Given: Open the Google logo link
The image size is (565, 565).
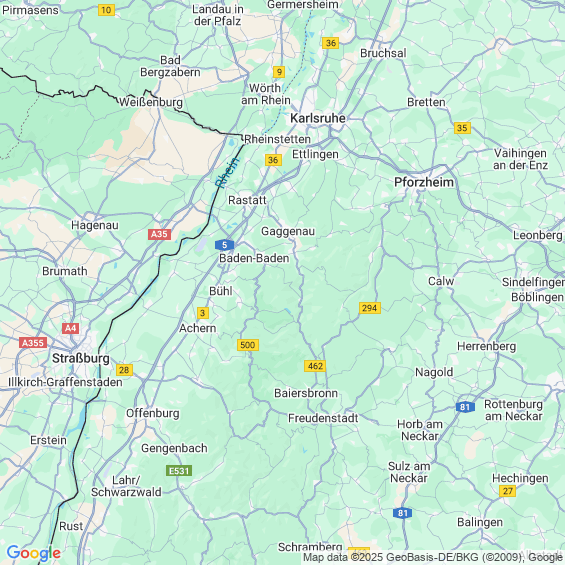Looking at the screenshot, I should point(34,553).
